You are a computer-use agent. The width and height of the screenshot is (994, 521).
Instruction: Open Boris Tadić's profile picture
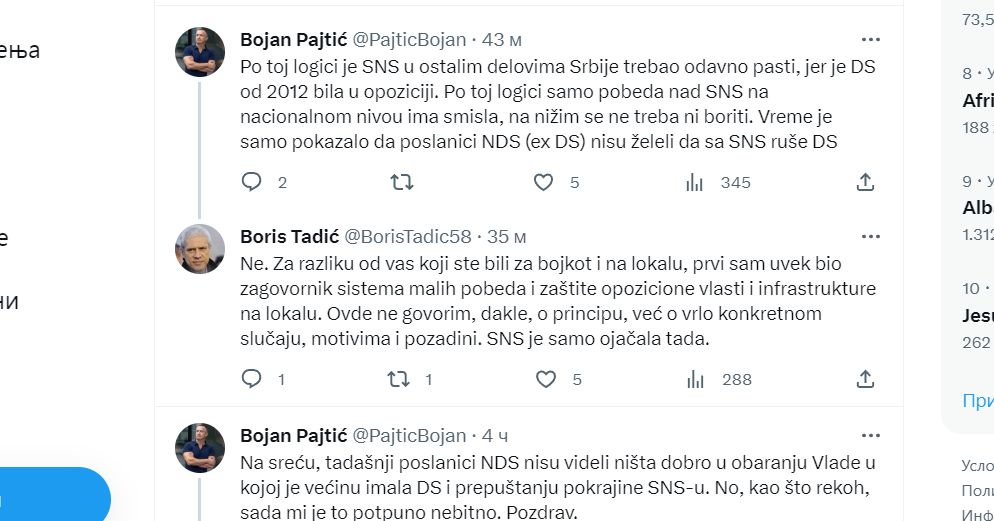[x=200, y=249]
